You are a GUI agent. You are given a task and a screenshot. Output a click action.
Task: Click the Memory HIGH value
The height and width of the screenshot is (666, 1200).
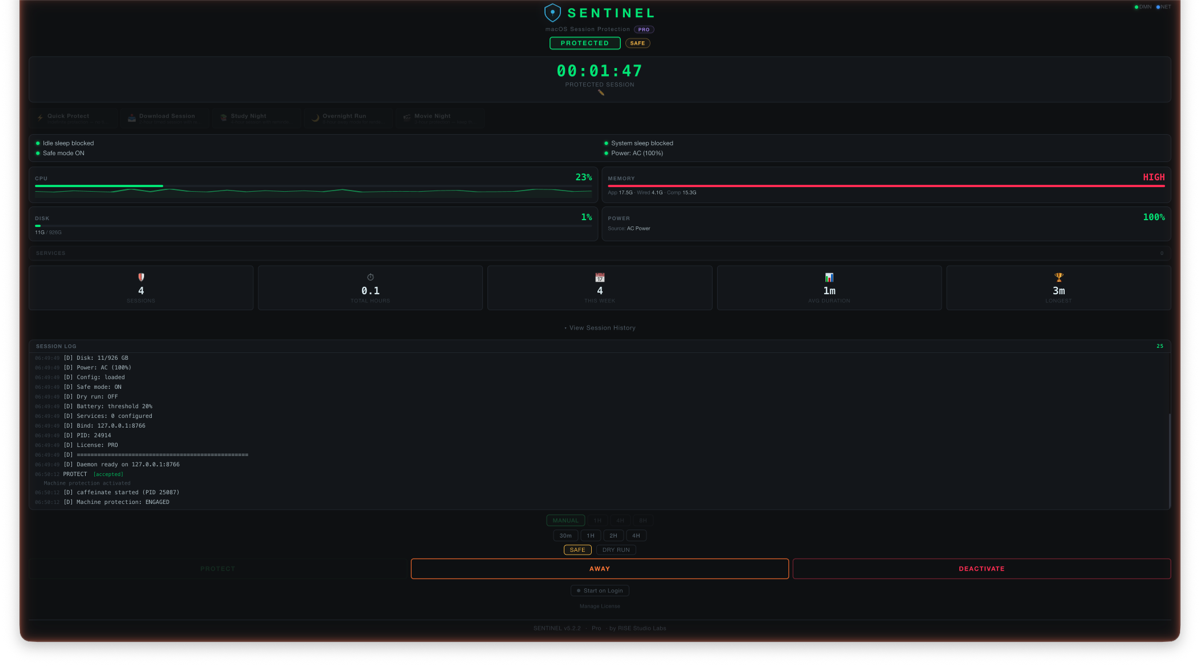[1154, 177]
